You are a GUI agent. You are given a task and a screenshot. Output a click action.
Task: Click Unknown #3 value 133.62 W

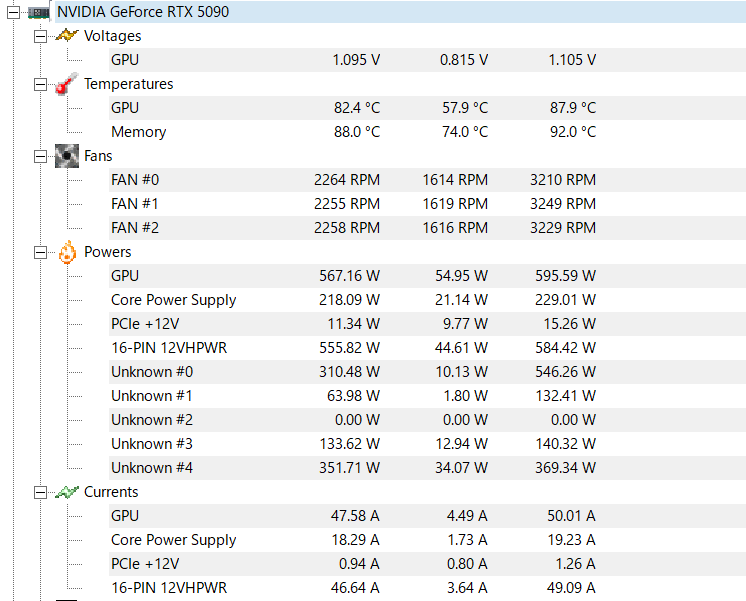point(349,444)
